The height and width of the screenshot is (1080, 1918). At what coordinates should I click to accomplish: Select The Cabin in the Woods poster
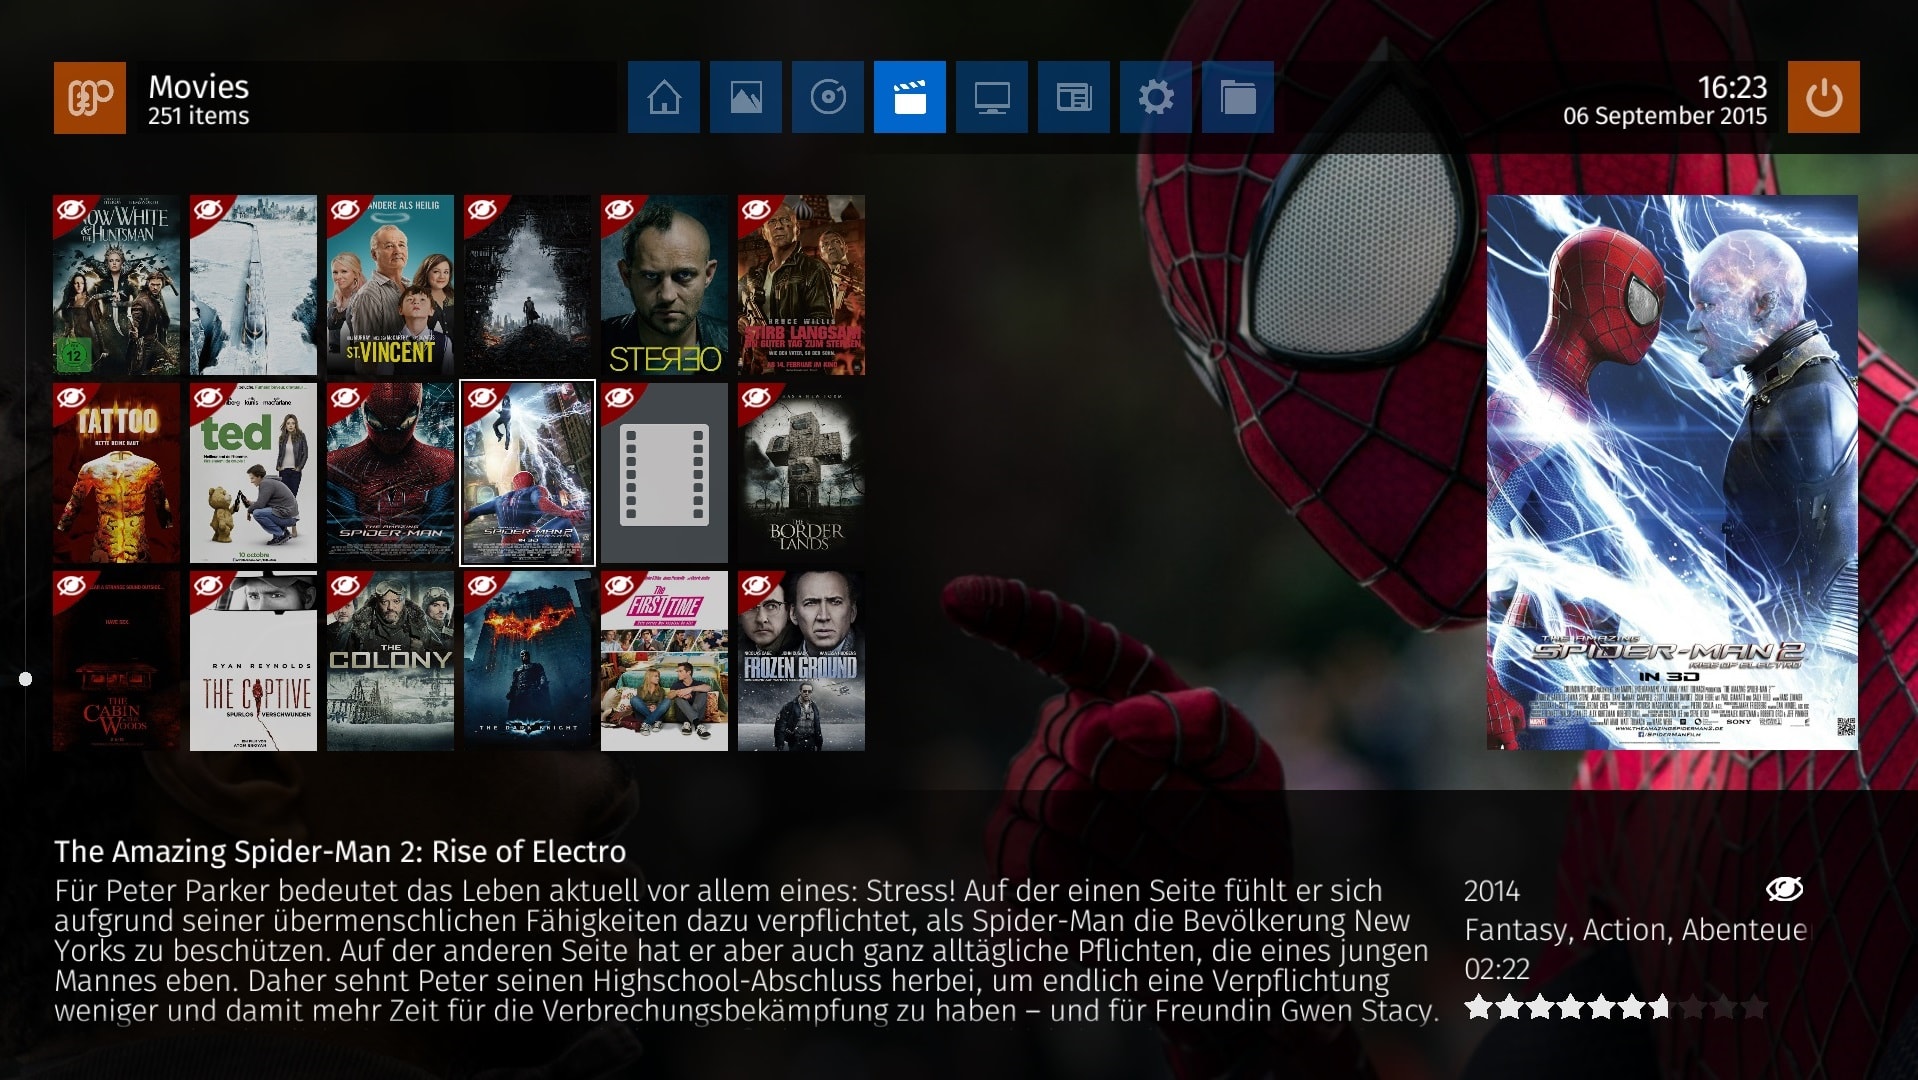(116, 661)
